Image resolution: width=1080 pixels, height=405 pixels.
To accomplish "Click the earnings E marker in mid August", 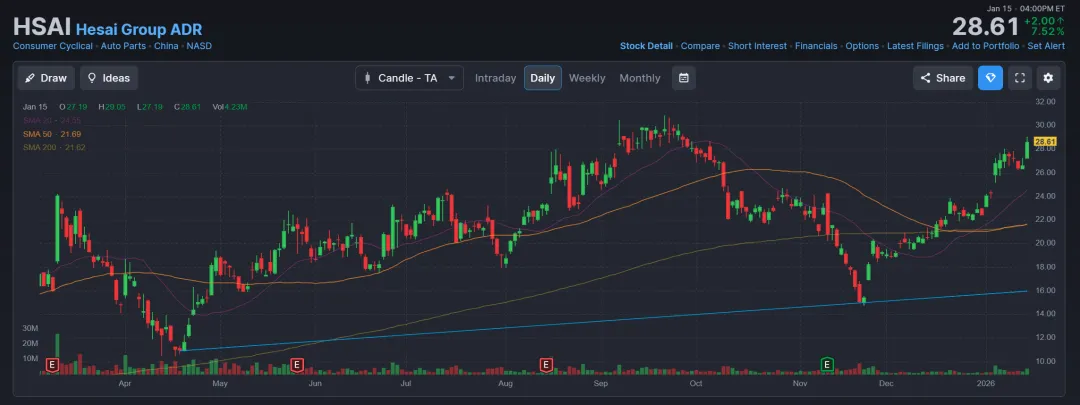I will pos(546,364).
